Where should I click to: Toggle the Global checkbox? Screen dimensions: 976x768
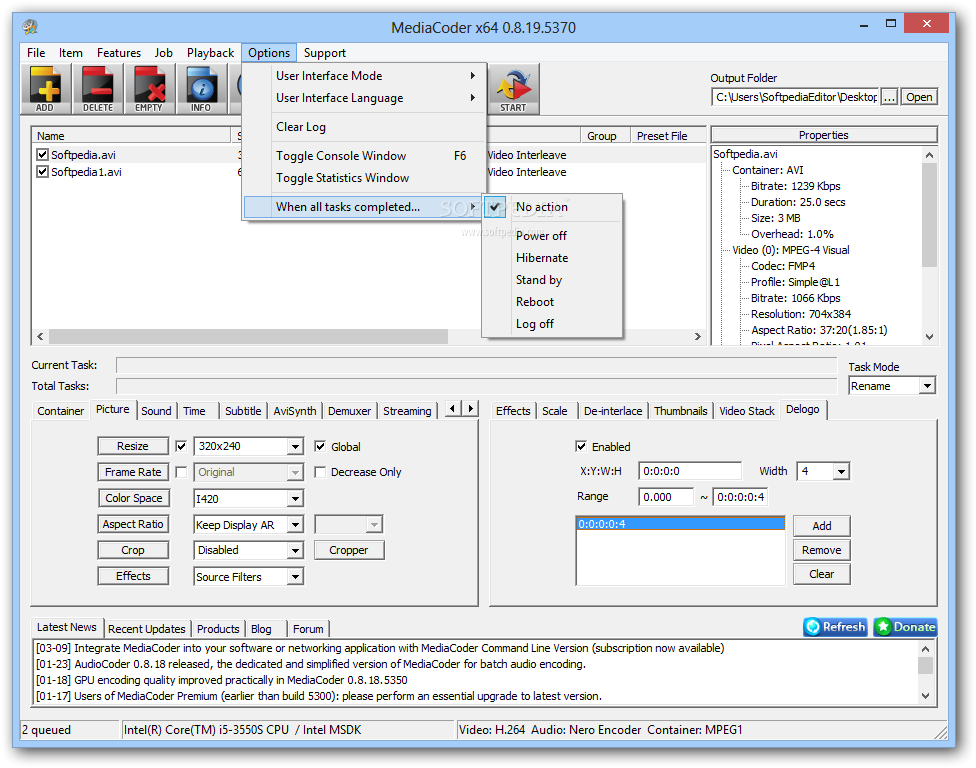pos(320,446)
